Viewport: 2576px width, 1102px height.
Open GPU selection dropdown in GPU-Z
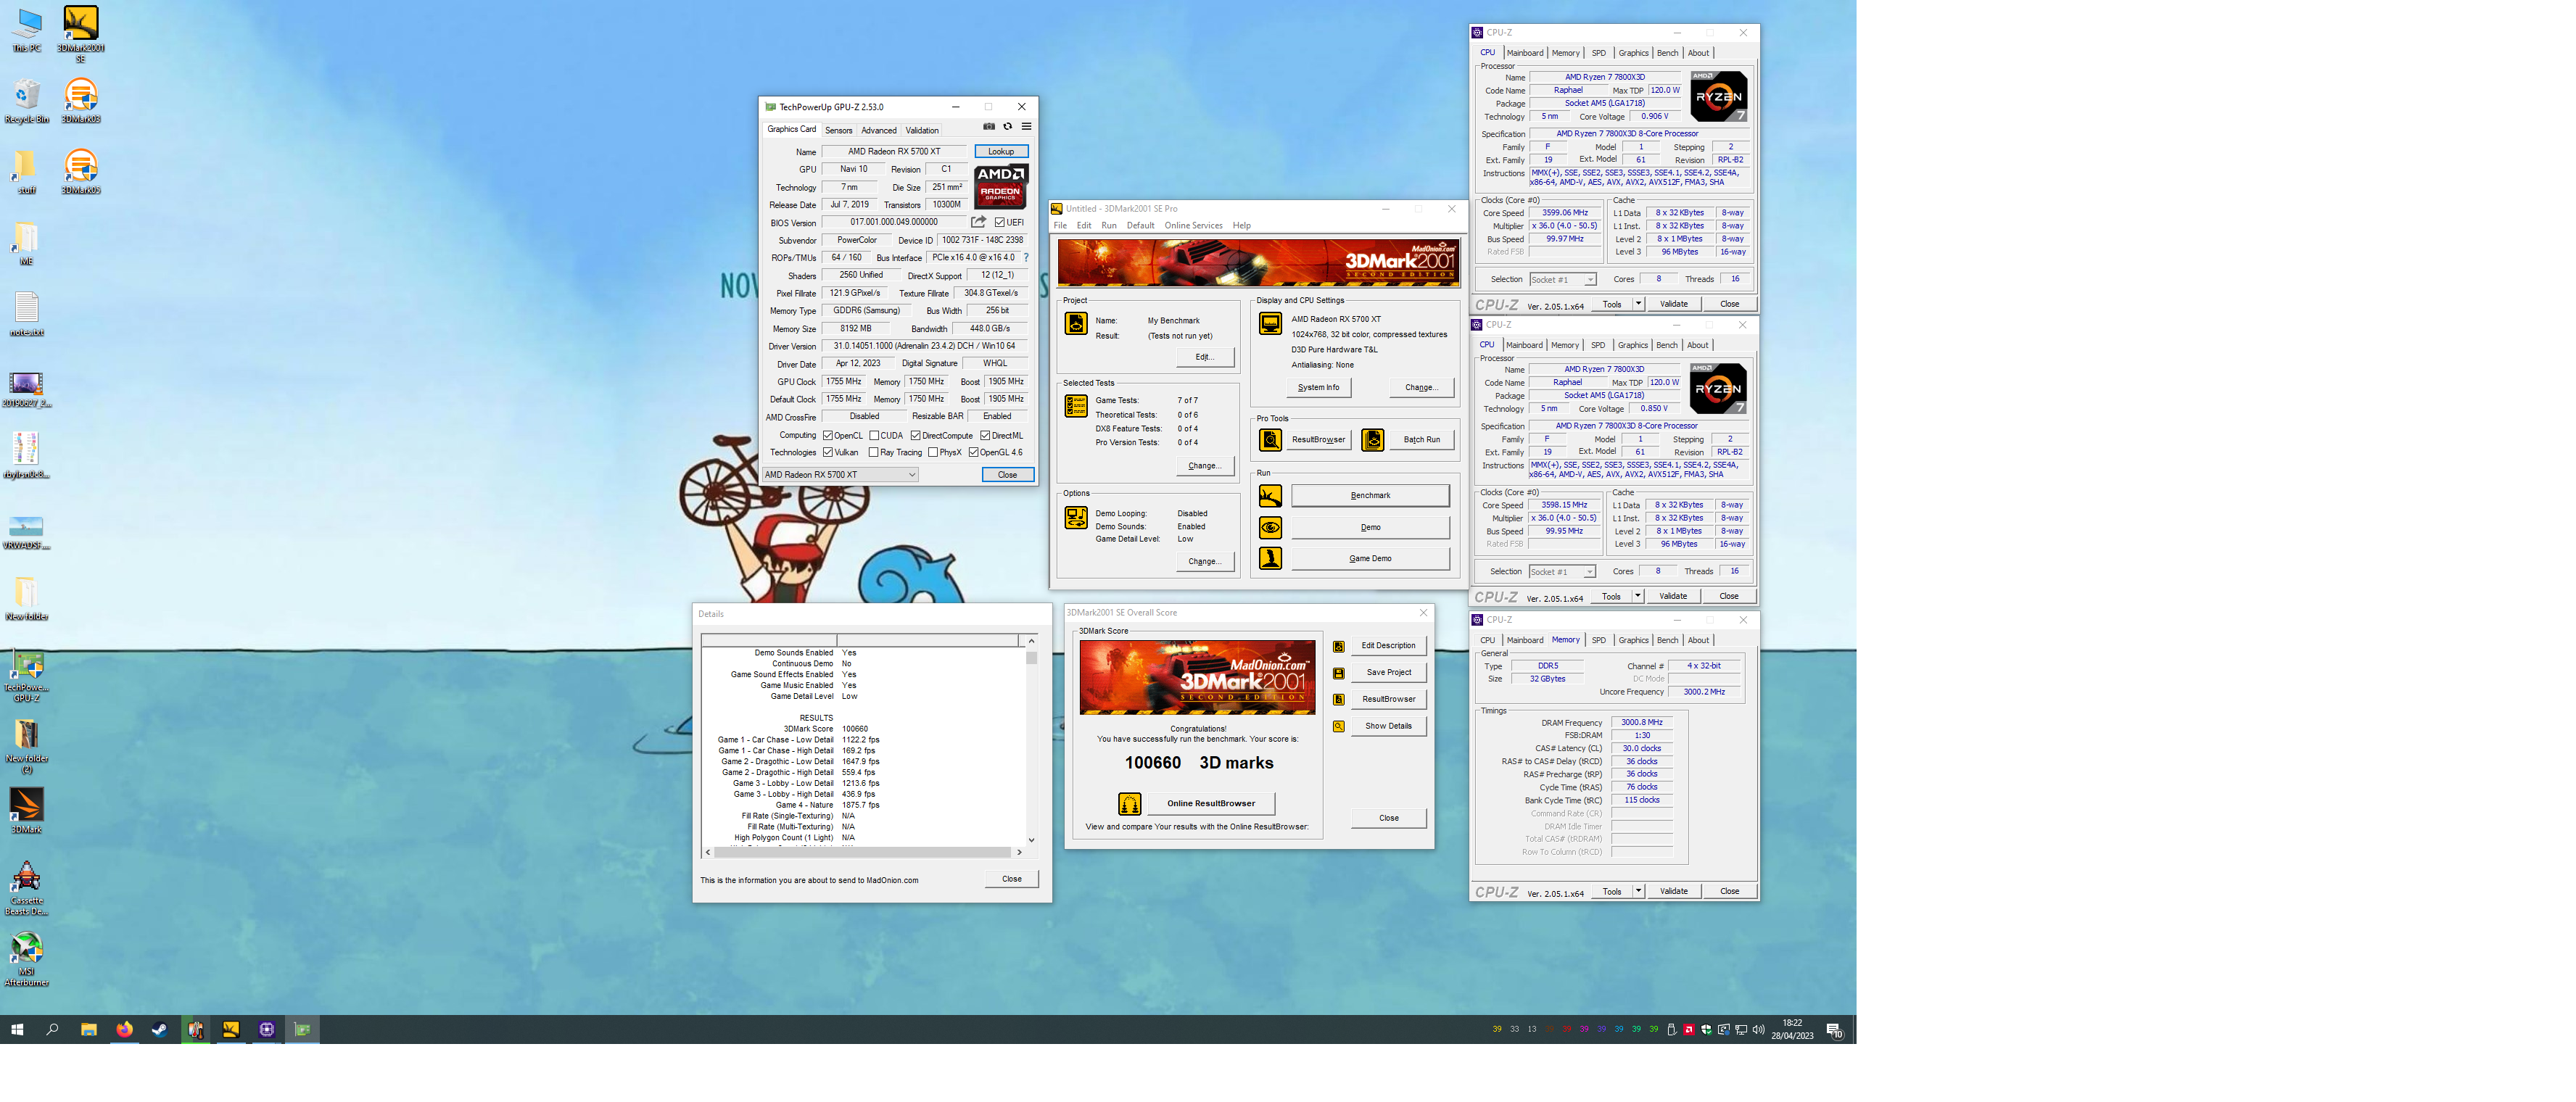840,475
